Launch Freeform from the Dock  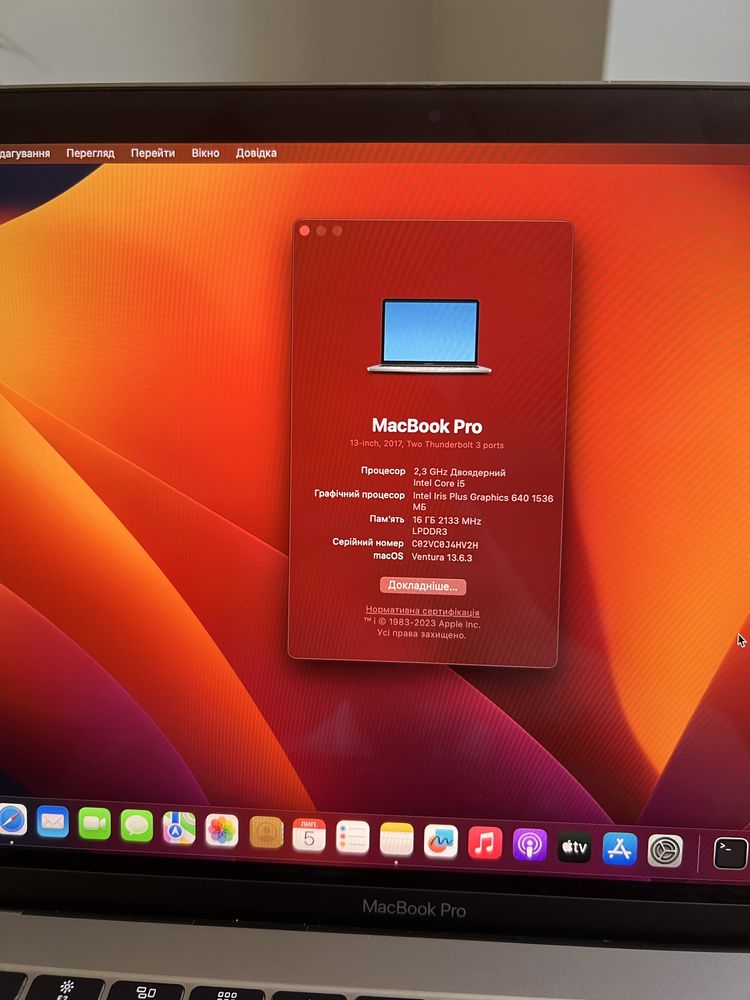click(441, 841)
